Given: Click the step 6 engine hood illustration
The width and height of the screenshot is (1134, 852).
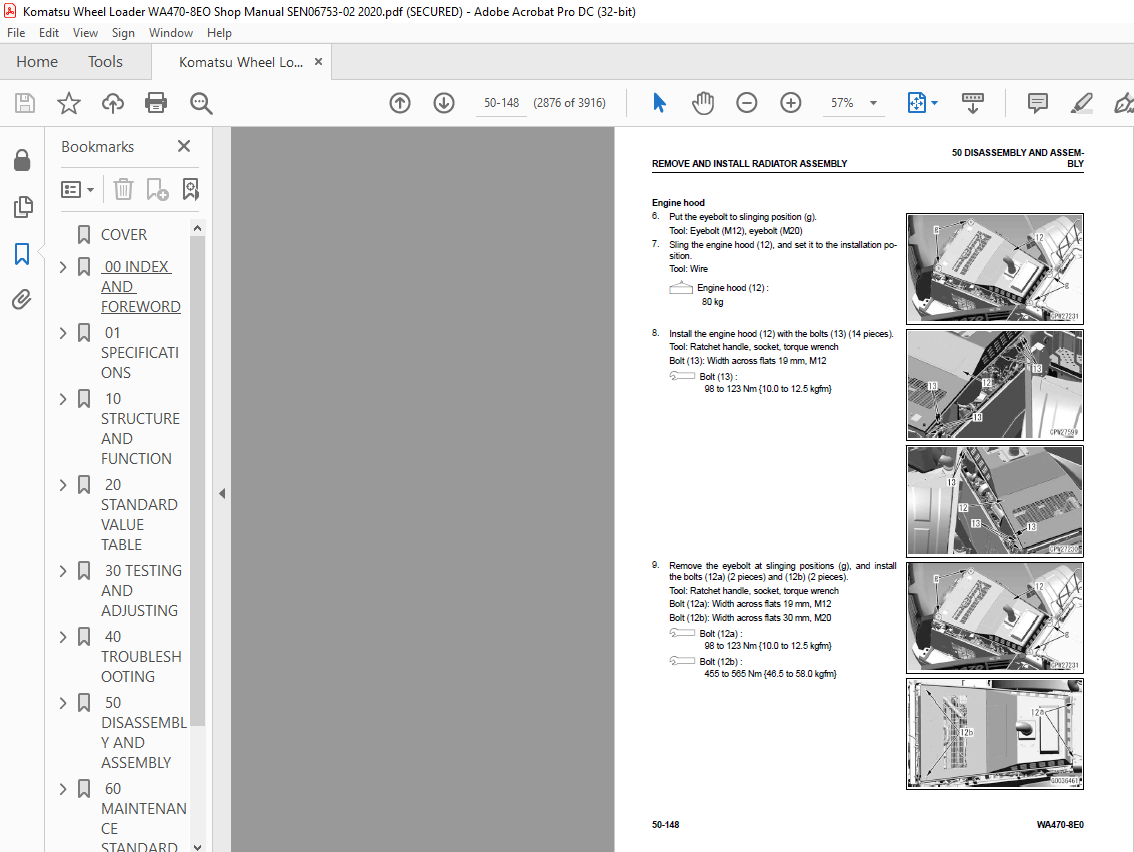Looking at the screenshot, I should (994, 268).
